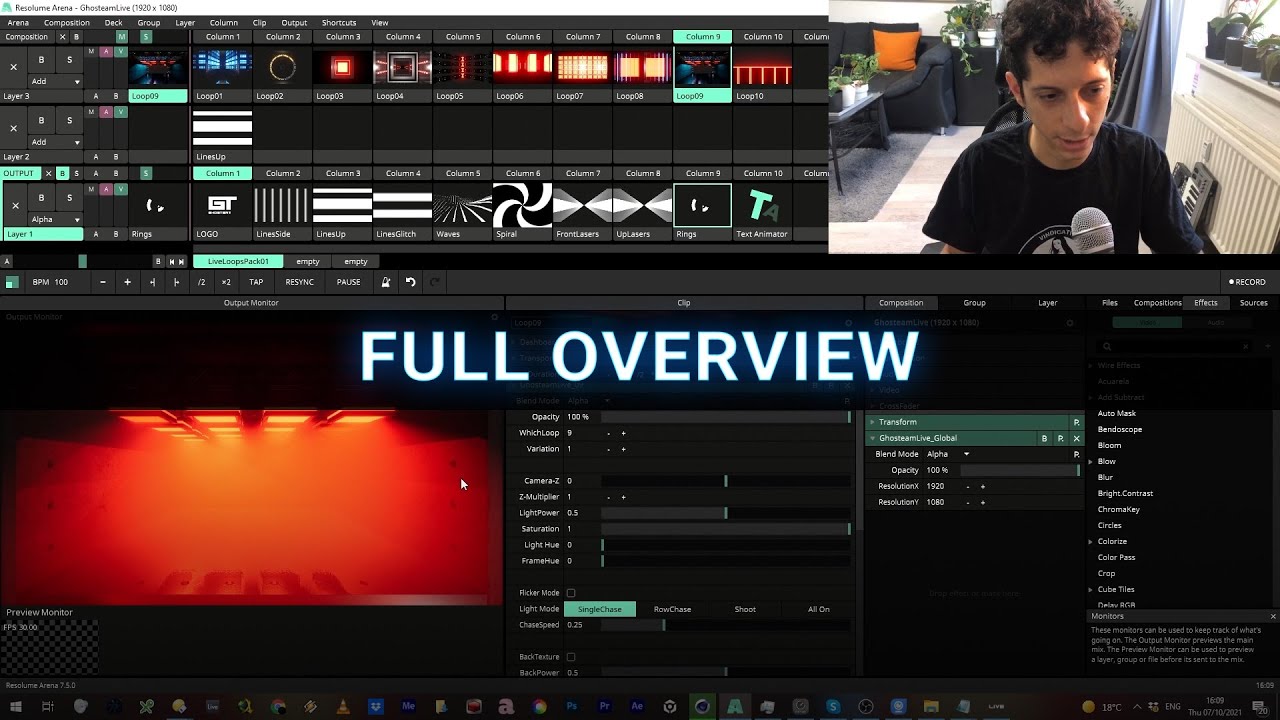This screenshot has width=1280, height=720.
Task: Open the Windows Start menu
Action: coord(15,706)
